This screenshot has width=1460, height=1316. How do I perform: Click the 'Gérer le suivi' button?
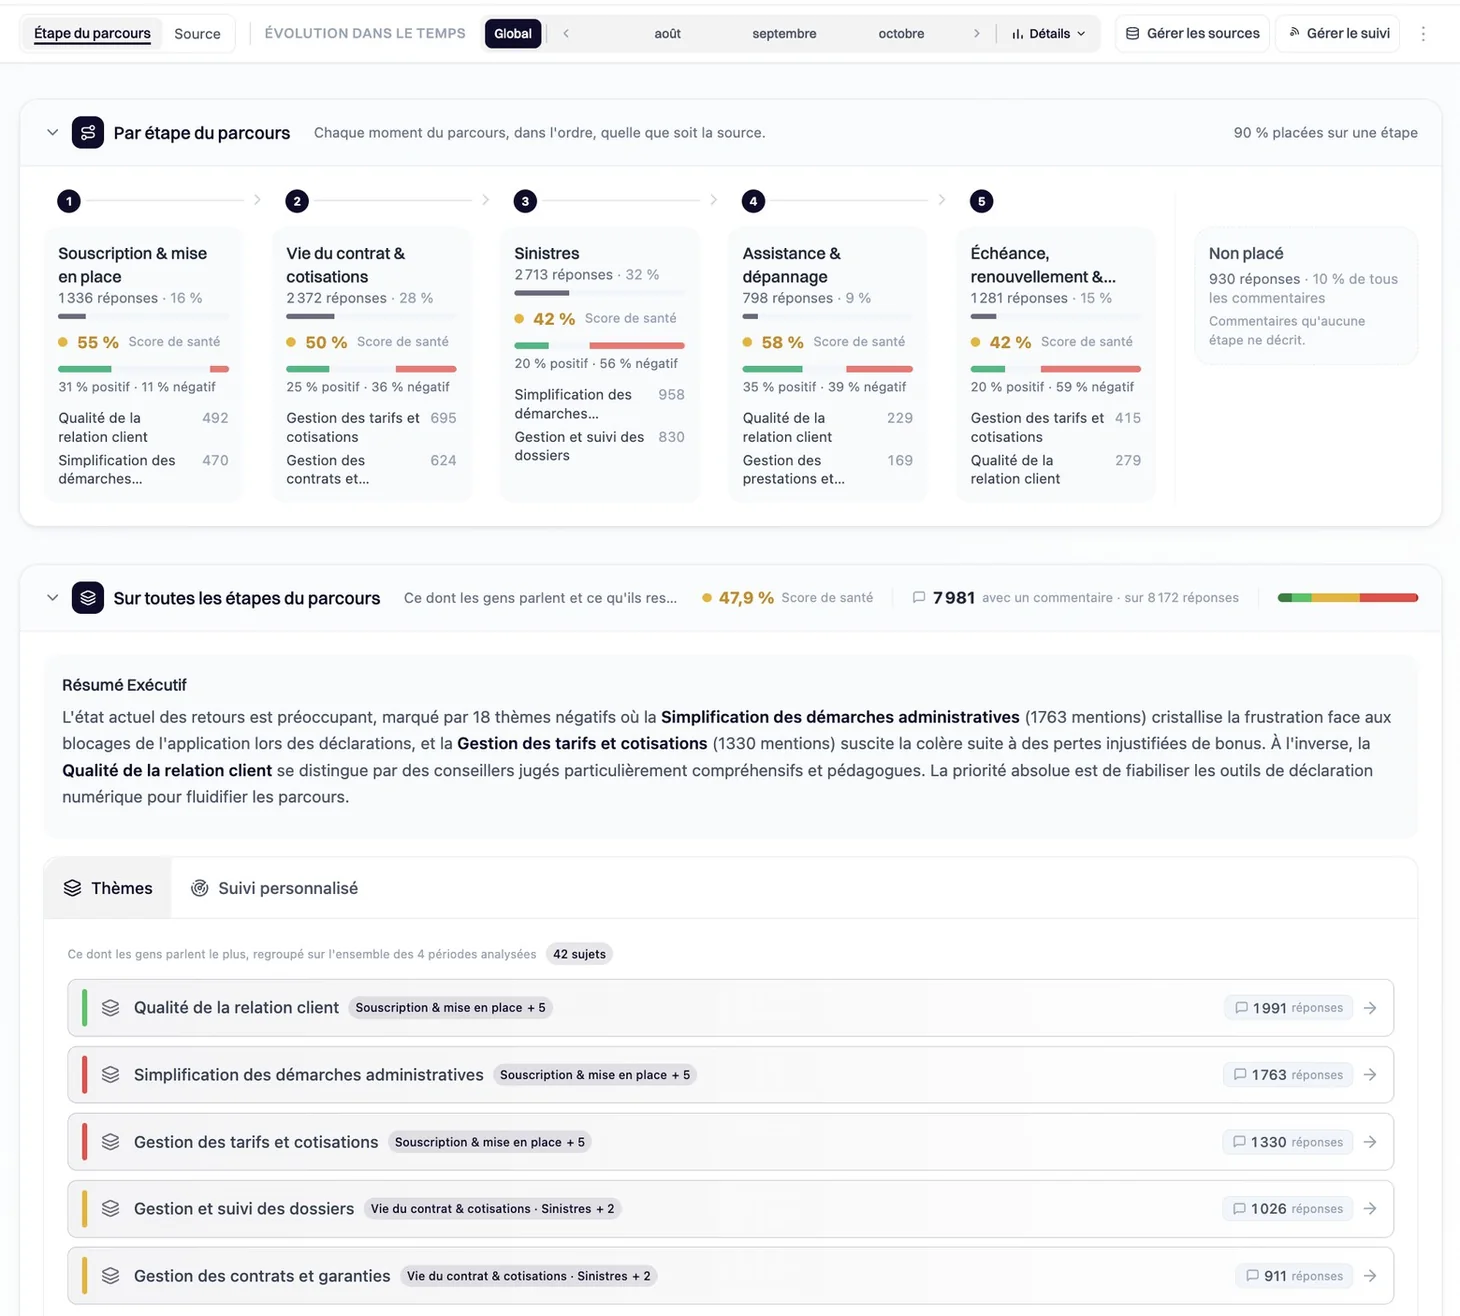1337,33
